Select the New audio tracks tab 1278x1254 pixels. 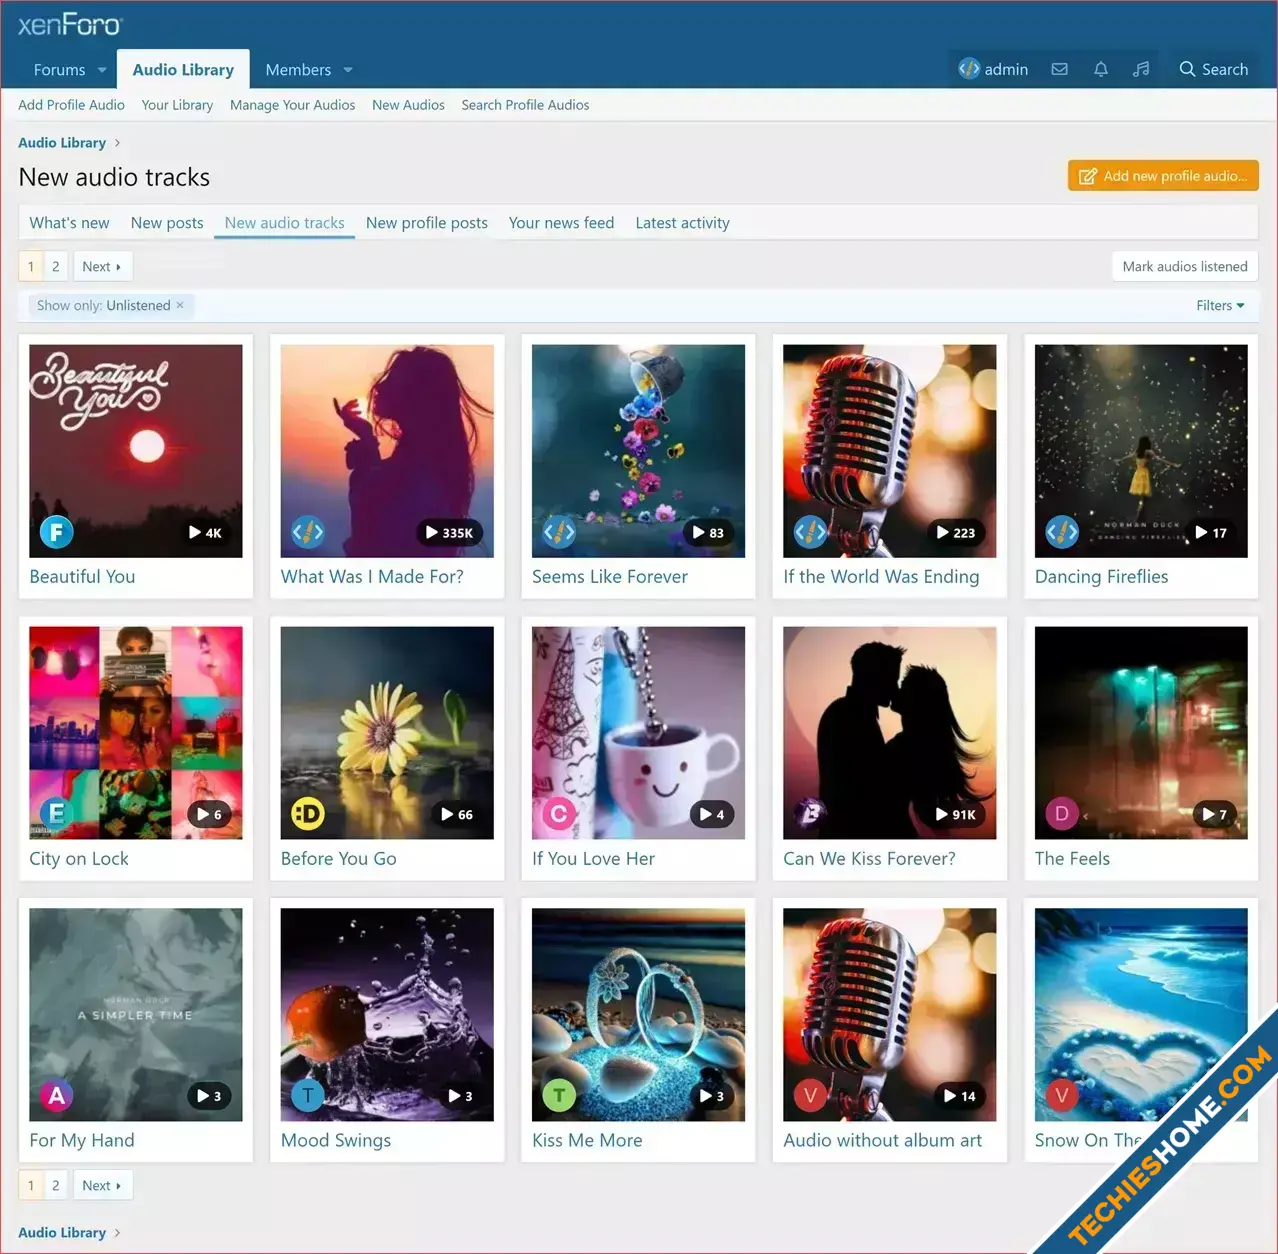(x=284, y=223)
